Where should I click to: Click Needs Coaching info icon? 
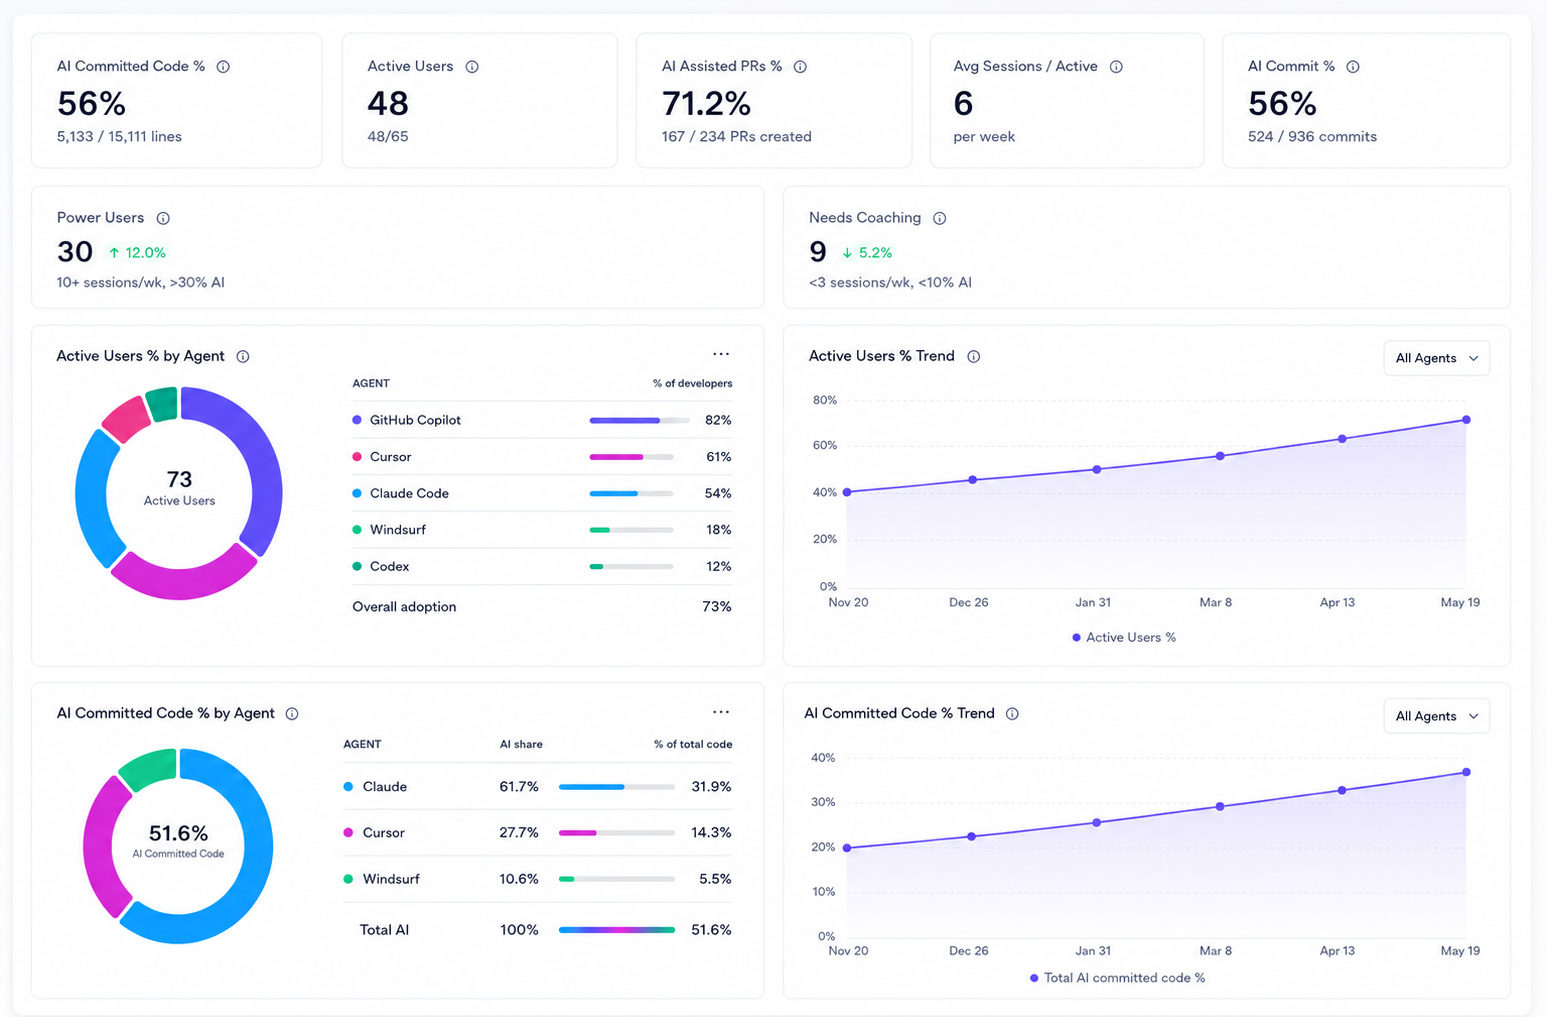[x=939, y=218]
